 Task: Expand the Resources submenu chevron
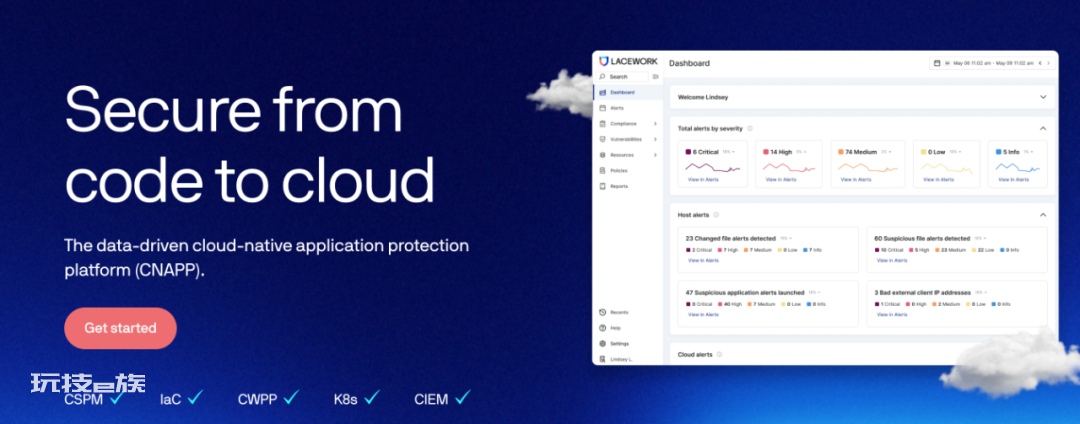tap(655, 155)
